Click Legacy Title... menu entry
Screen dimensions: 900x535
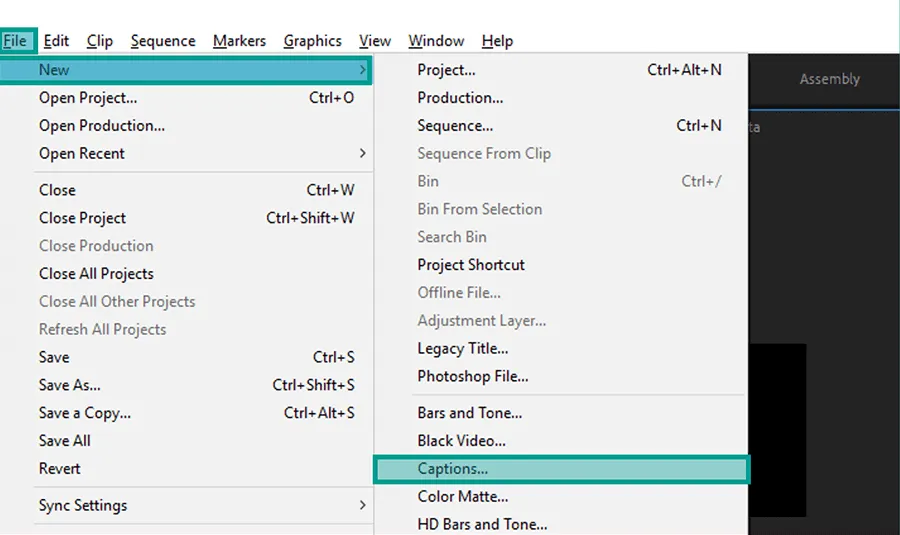[x=561, y=348]
